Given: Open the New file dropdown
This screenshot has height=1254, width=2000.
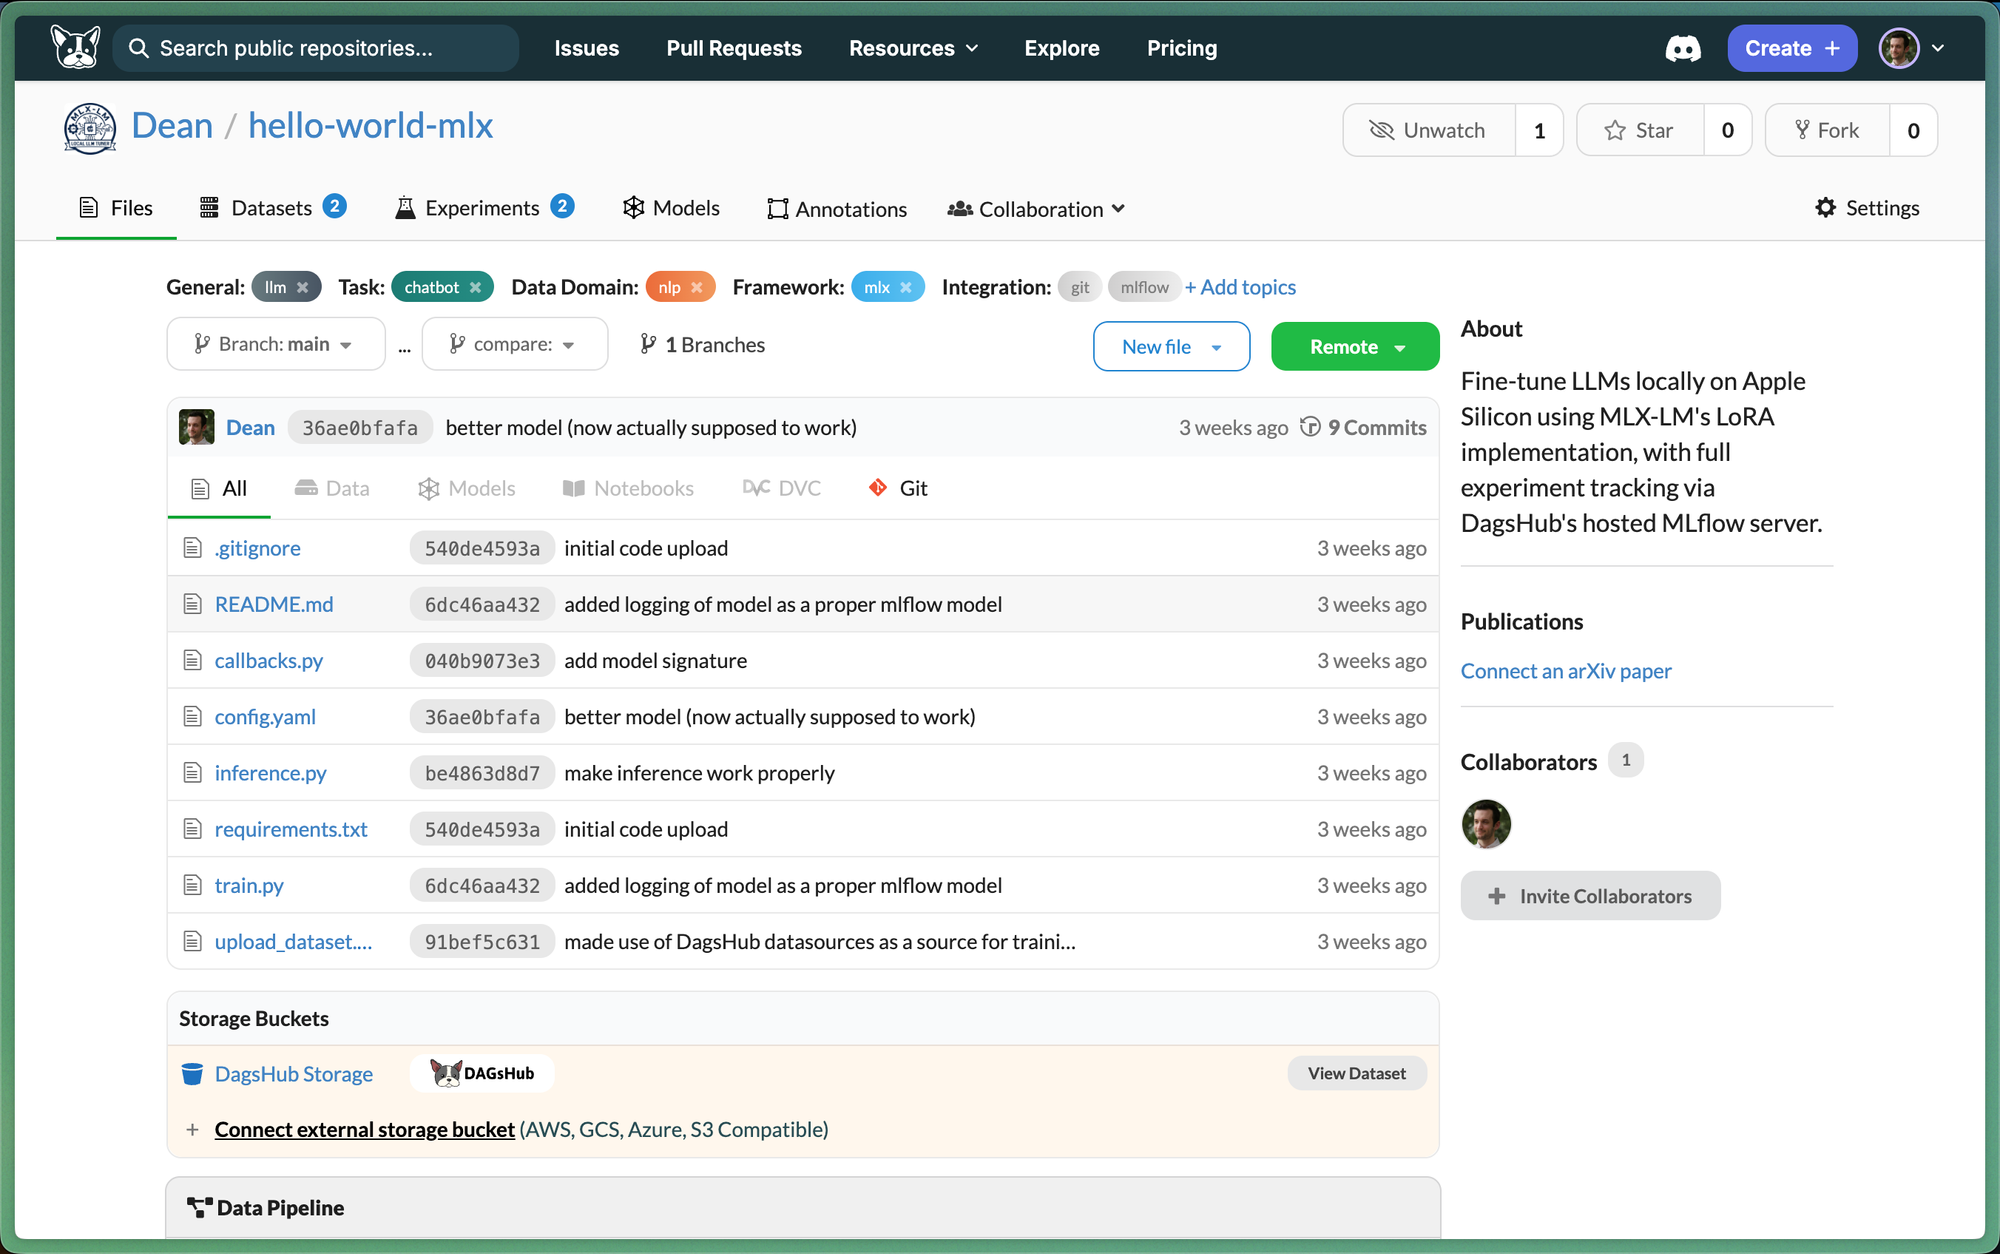Looking at the screenshot, I should [1171, 347].
